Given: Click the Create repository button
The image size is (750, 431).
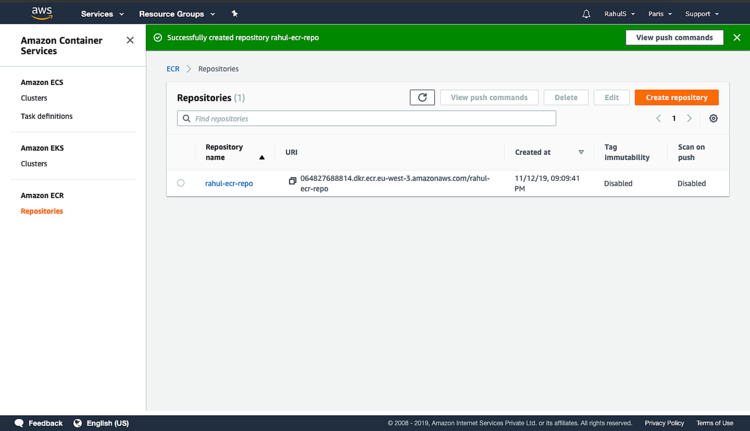Looking at the screenshot, I should pos(676,97).
